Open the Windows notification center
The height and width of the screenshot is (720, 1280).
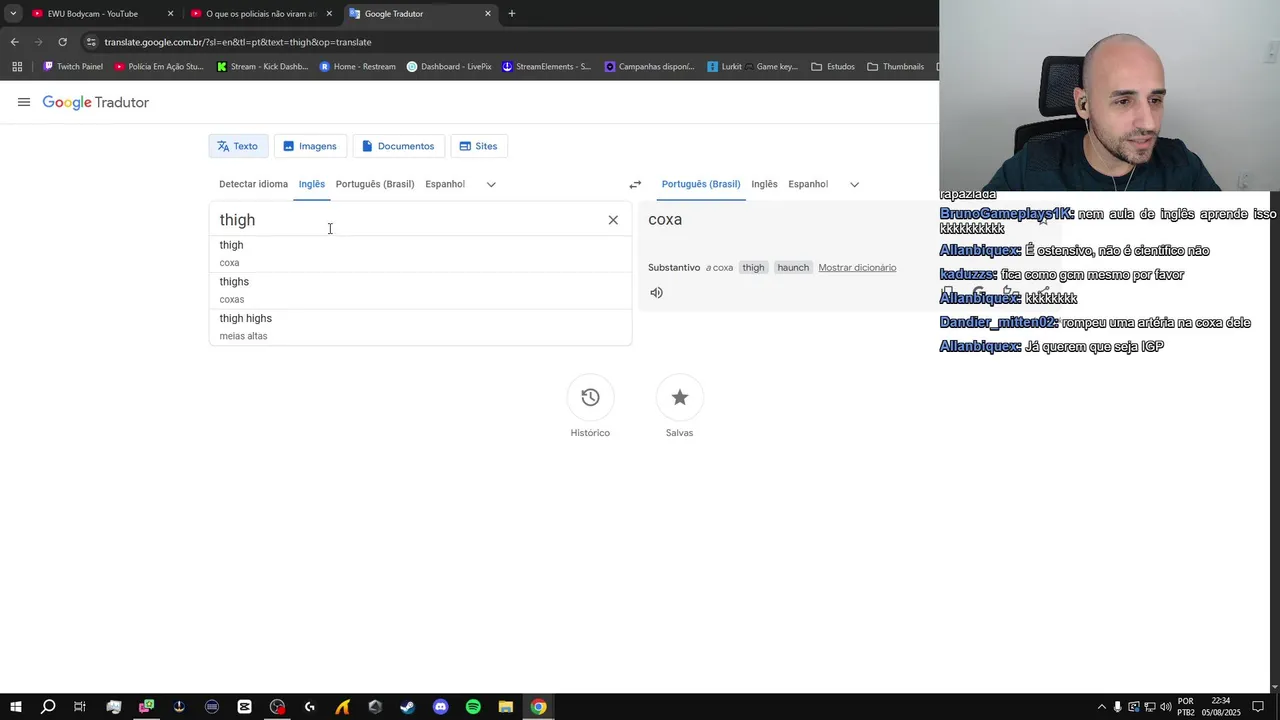click(x=1258, y=707)
